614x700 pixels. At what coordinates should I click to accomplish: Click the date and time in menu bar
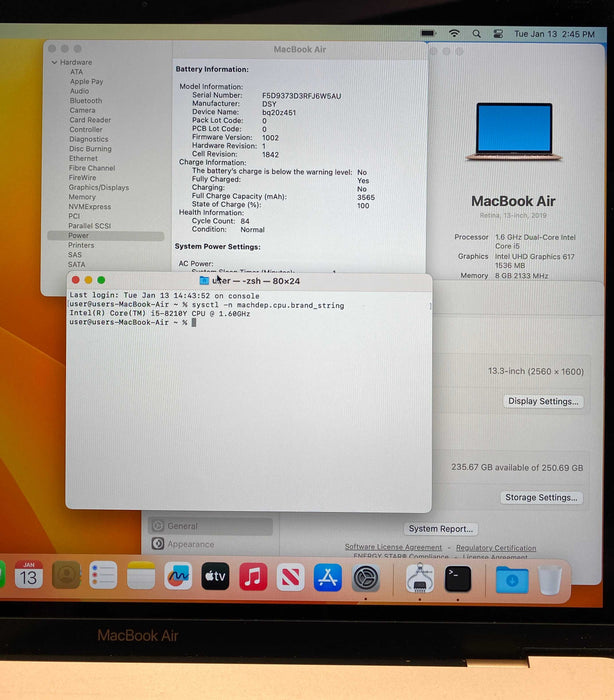(x=554, y=34)
